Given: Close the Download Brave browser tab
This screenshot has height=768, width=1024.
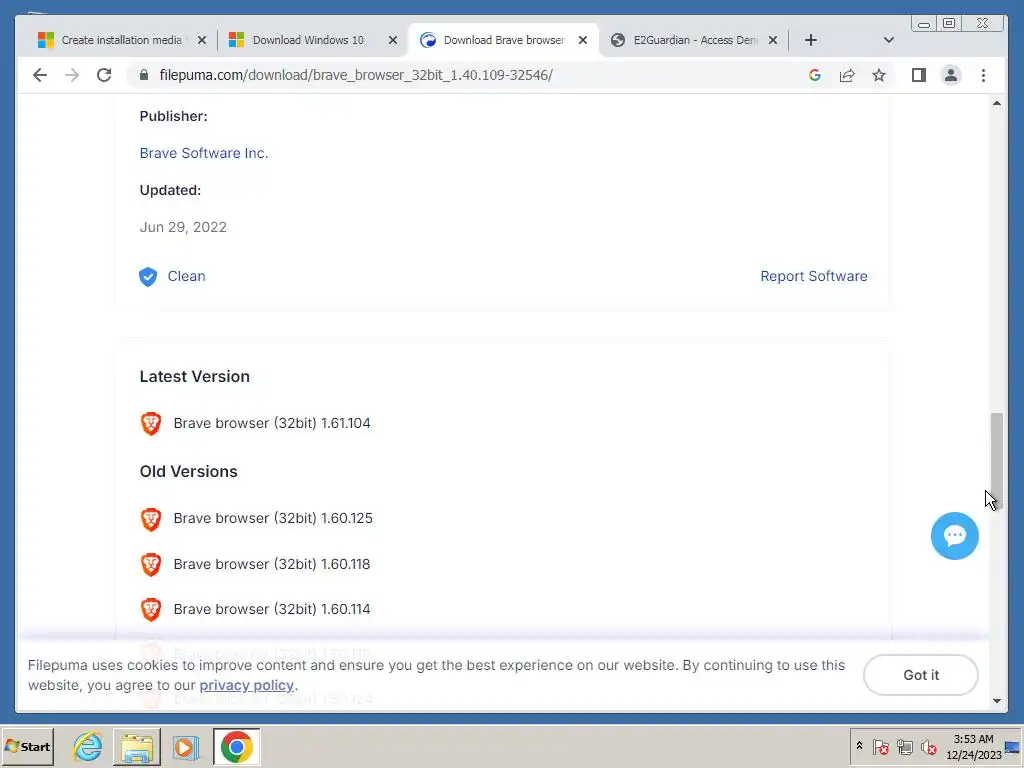Looking at the screenshot, I should [583, 40].
